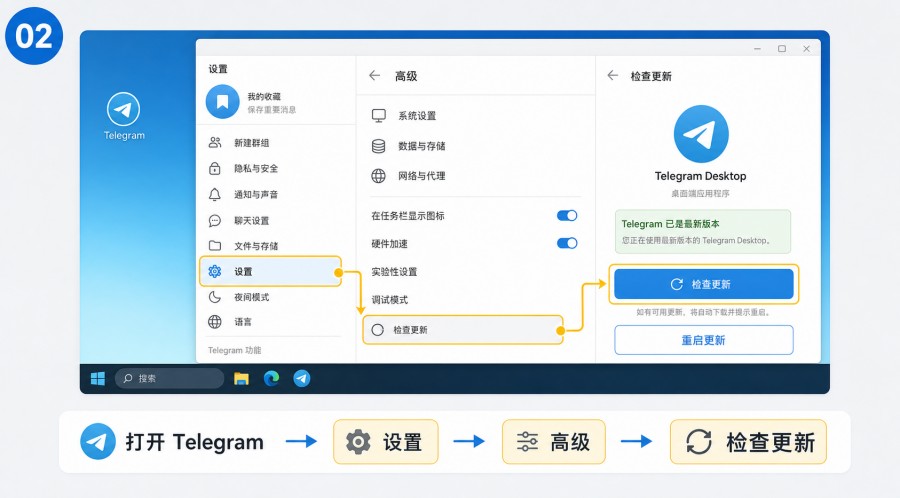This screenshot has height=498, width=900.
Task: Click the 检查更新 panel header title
Action: click(651, 76)
